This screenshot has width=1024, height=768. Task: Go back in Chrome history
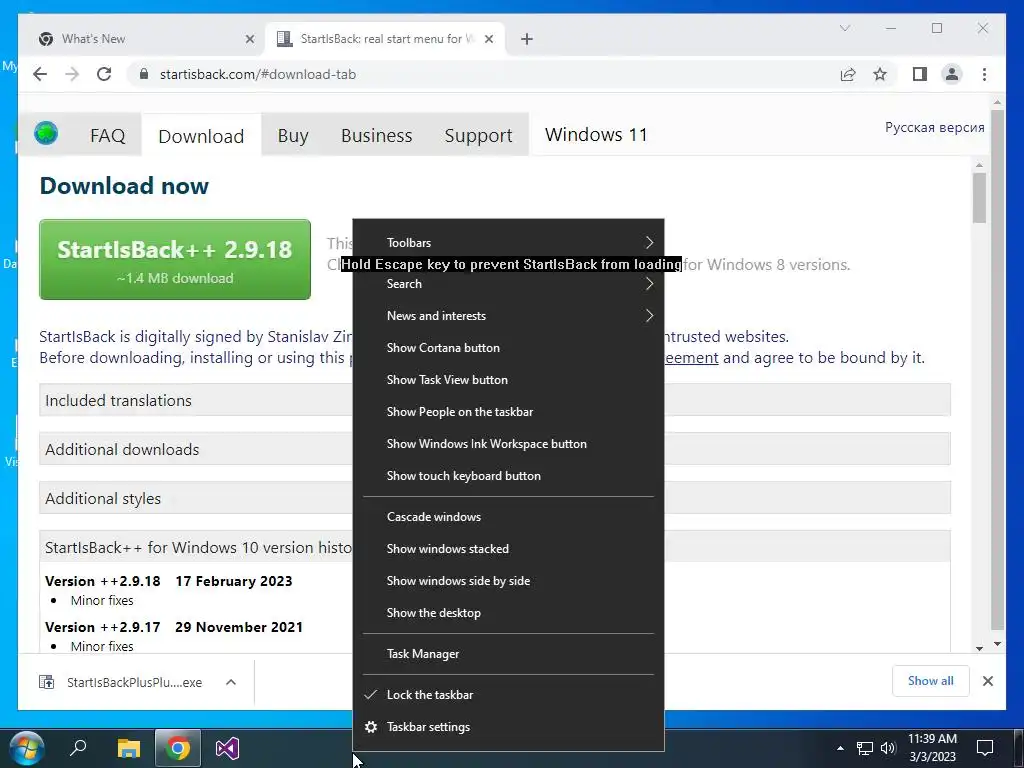[40, 74]
